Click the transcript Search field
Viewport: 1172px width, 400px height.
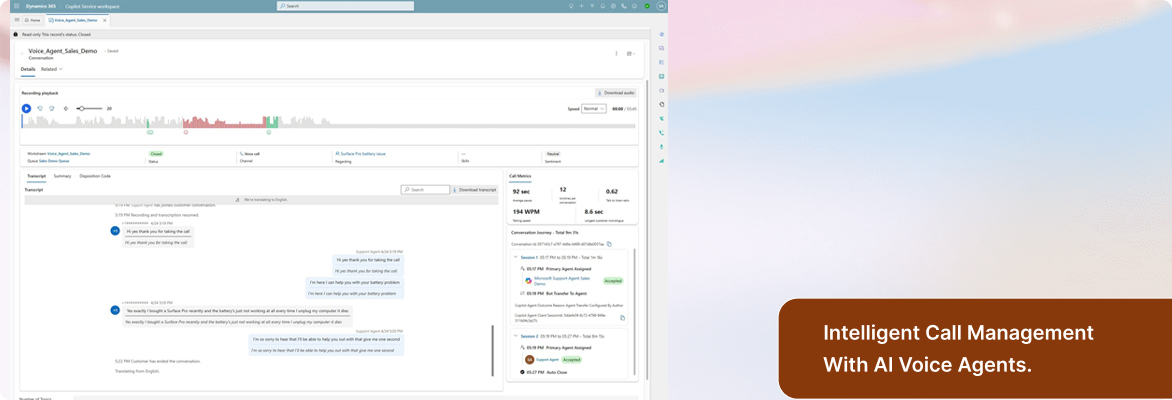pyautogui.click(x=425, y=190)
